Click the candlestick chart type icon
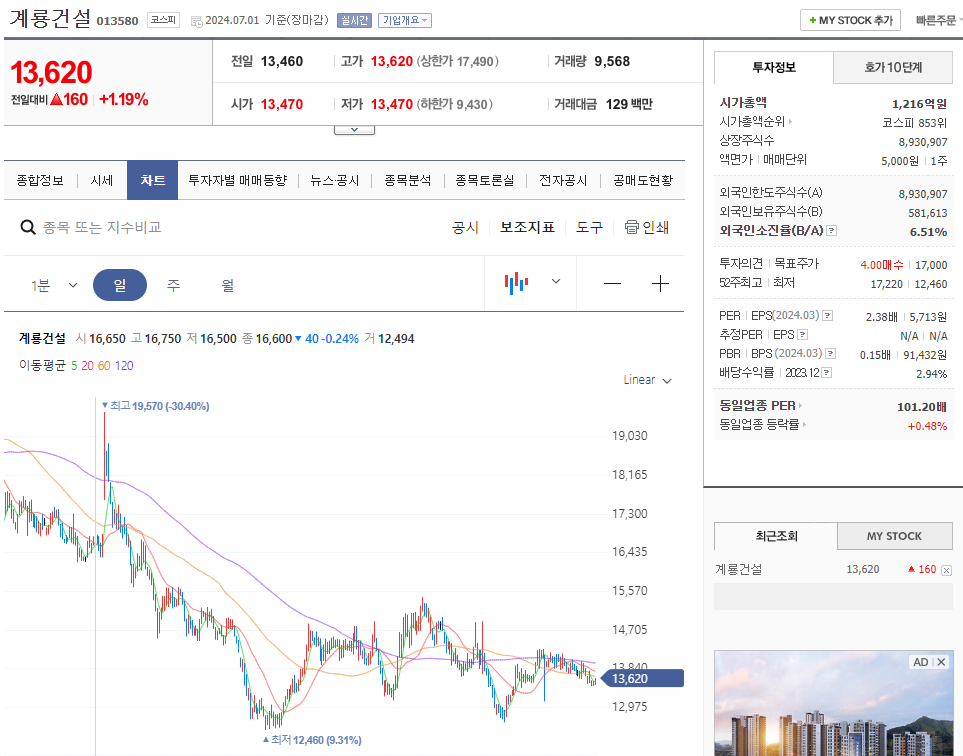963x756 pixels. (516, 283)
